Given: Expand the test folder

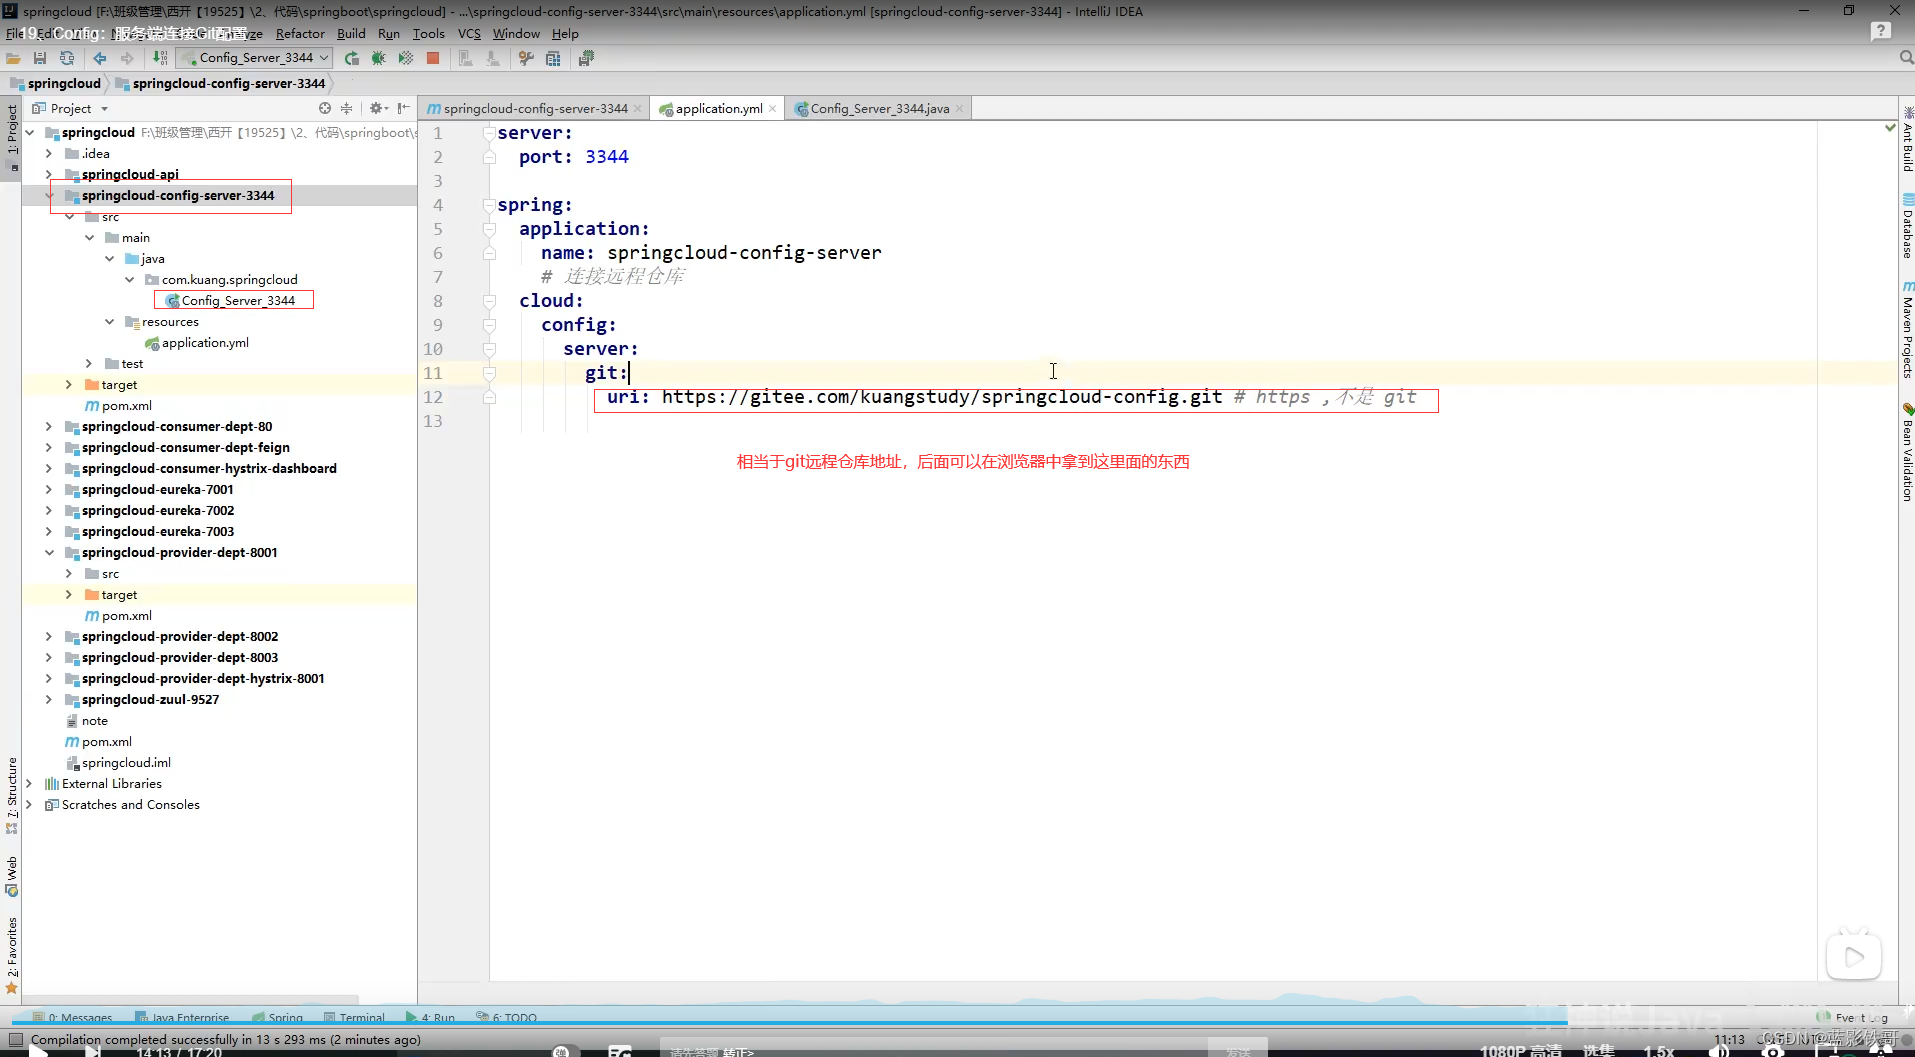Looking at the screenshot, I should point(89,363).
